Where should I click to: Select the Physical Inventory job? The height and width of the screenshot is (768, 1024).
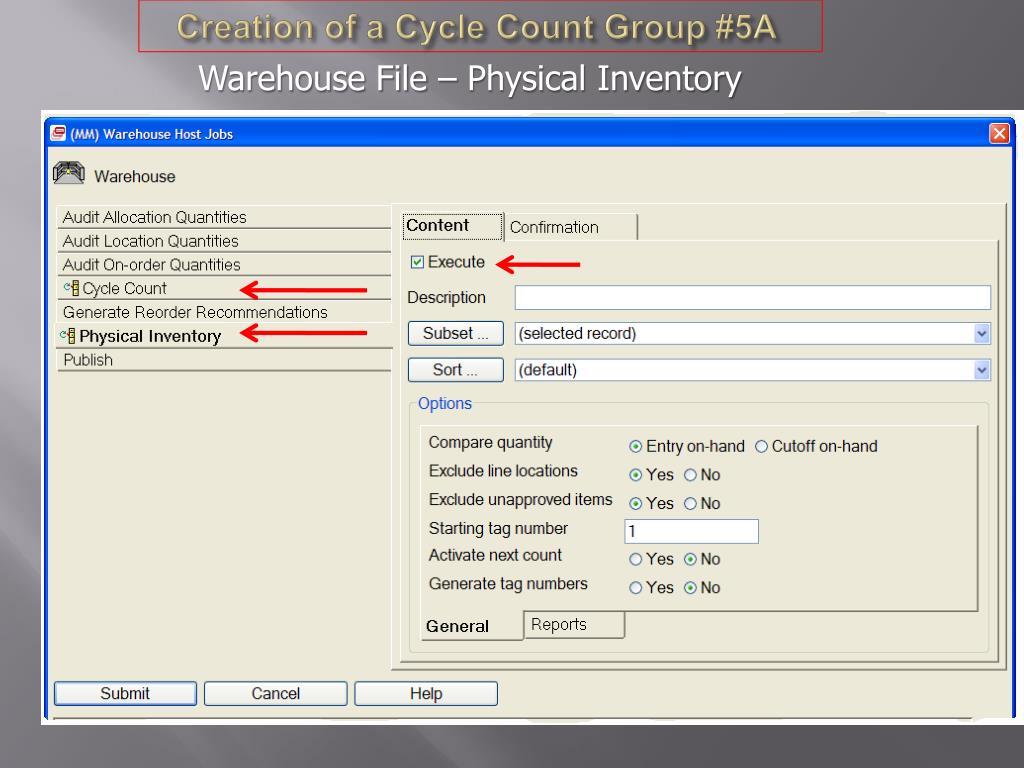pos(224,336)
